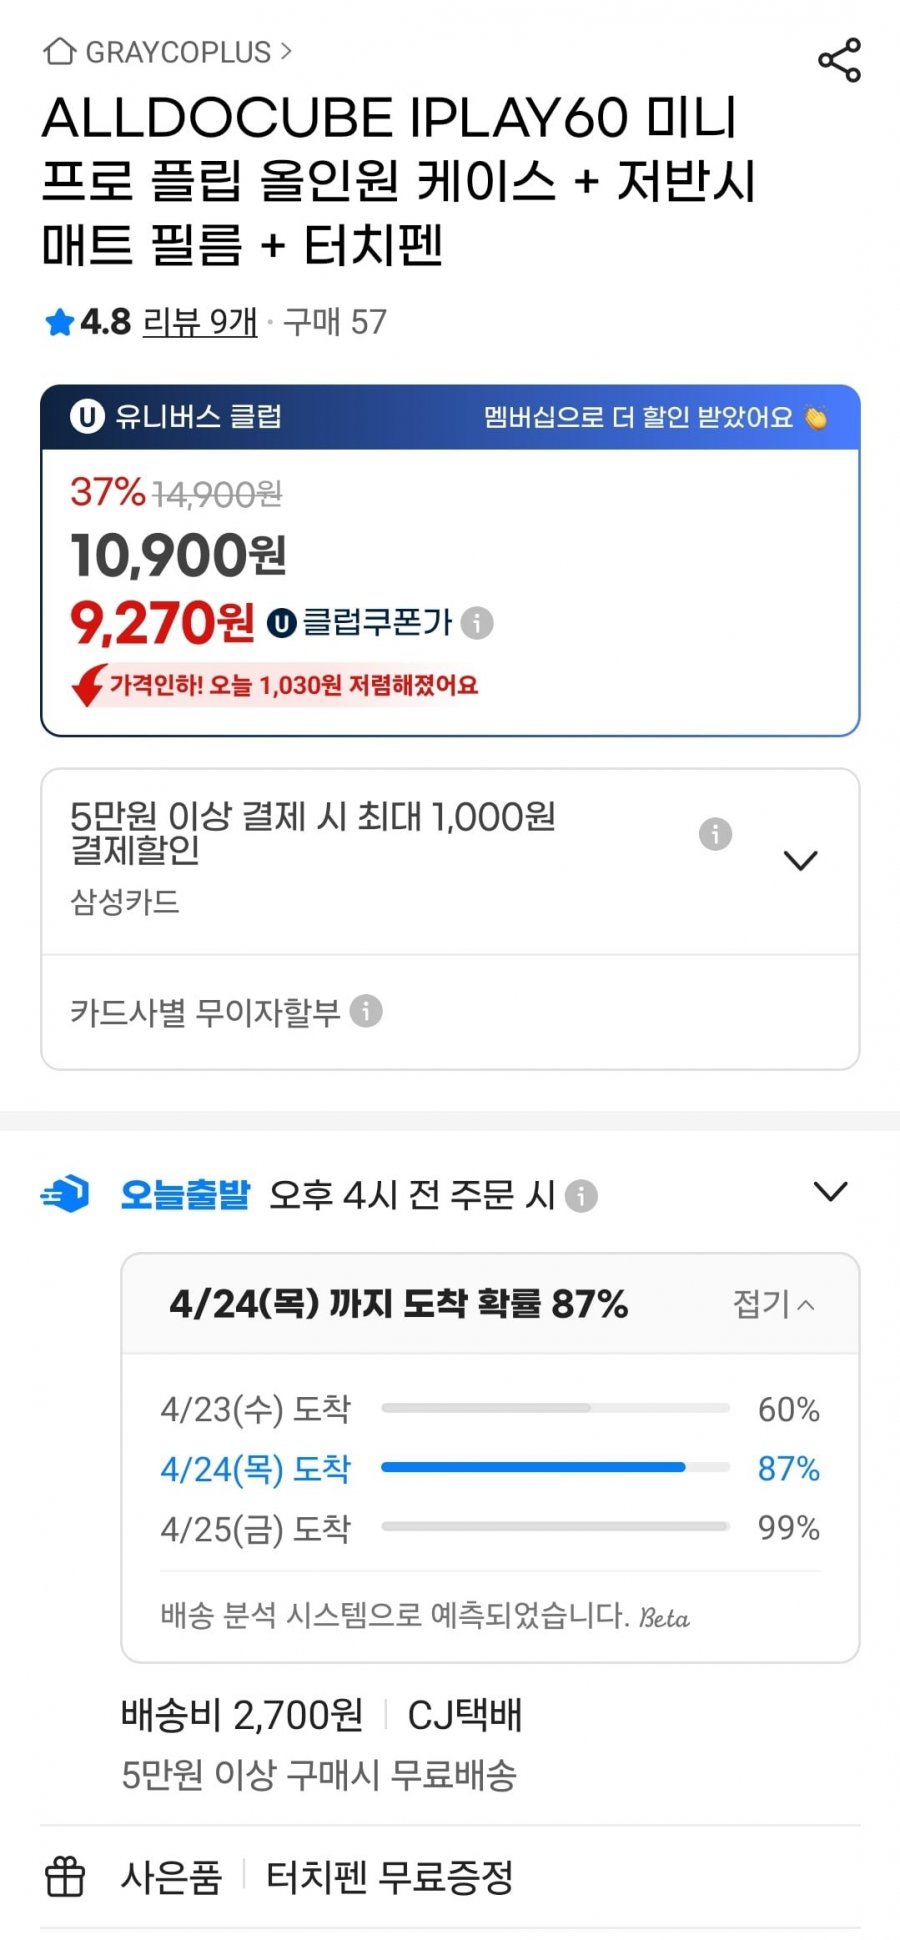The width and height of the screenshot is (900, 1940).
Task: Tap the info icon beside 삼성카드 결제할인
Action: pos(715,833)
